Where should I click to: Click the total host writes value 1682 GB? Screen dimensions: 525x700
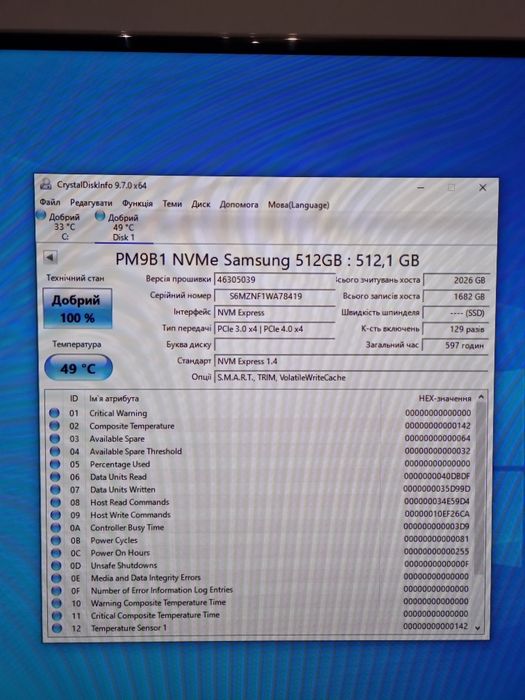(x=456, y=297)
